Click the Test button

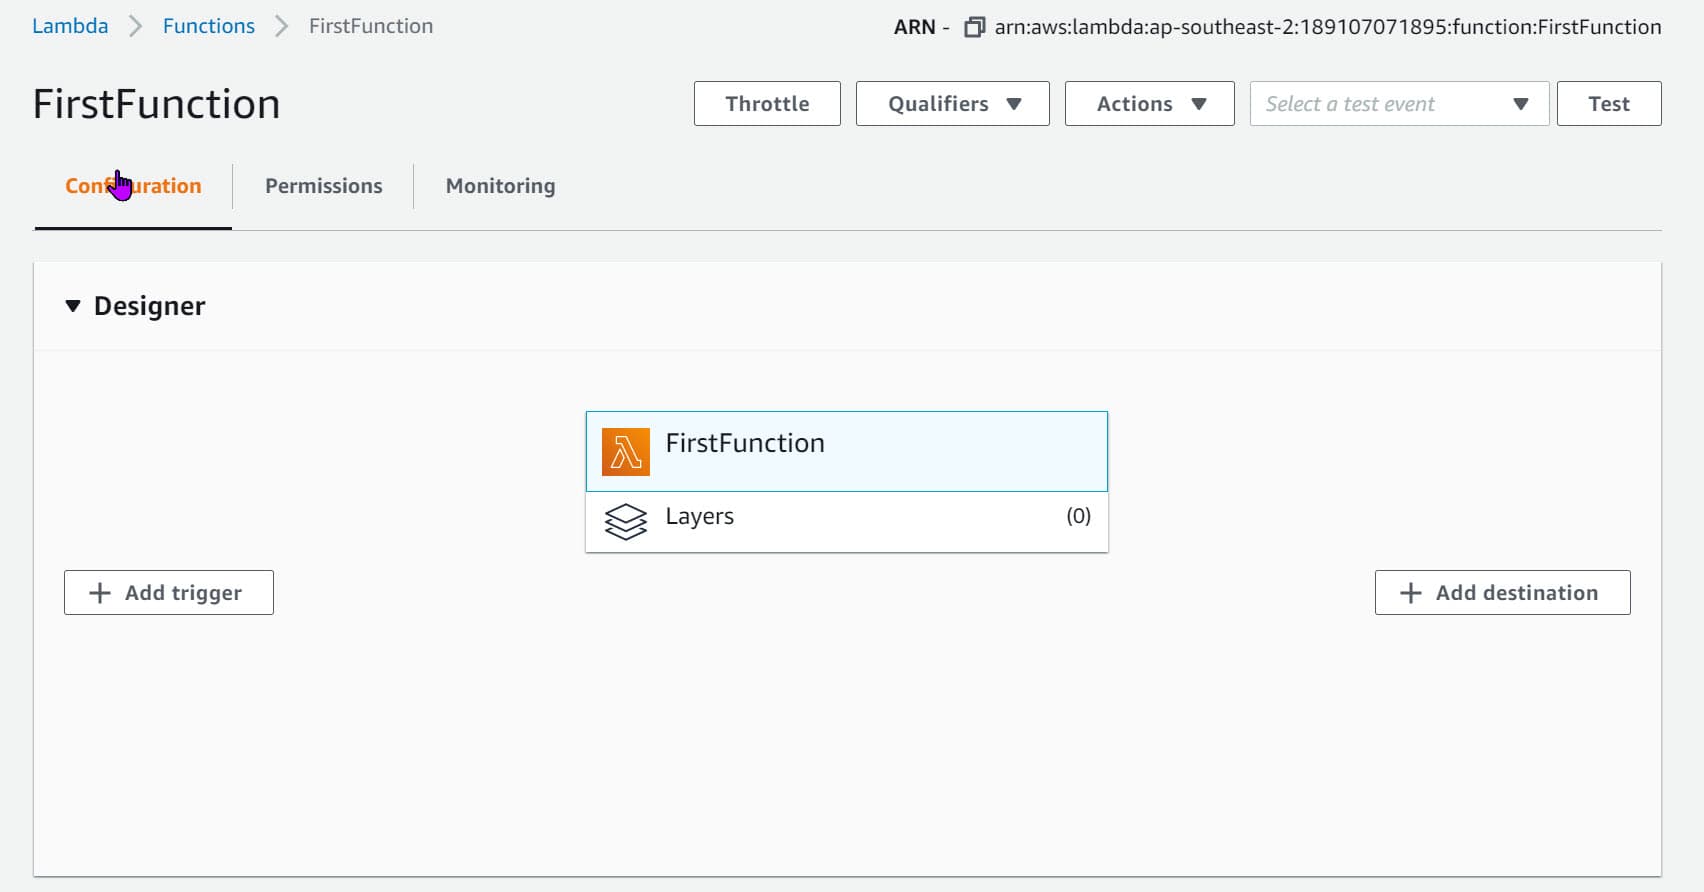point(1609,104)
